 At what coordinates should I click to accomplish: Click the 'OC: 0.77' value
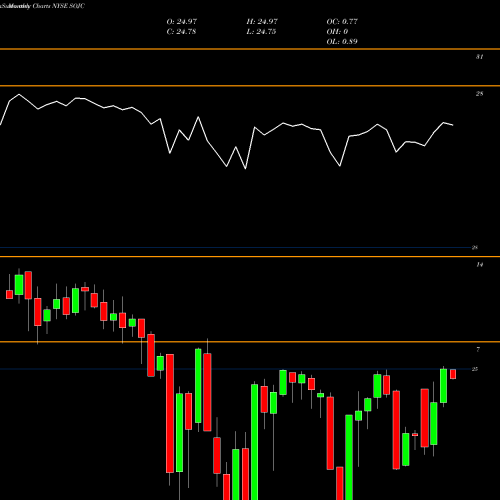pos(342,21)
